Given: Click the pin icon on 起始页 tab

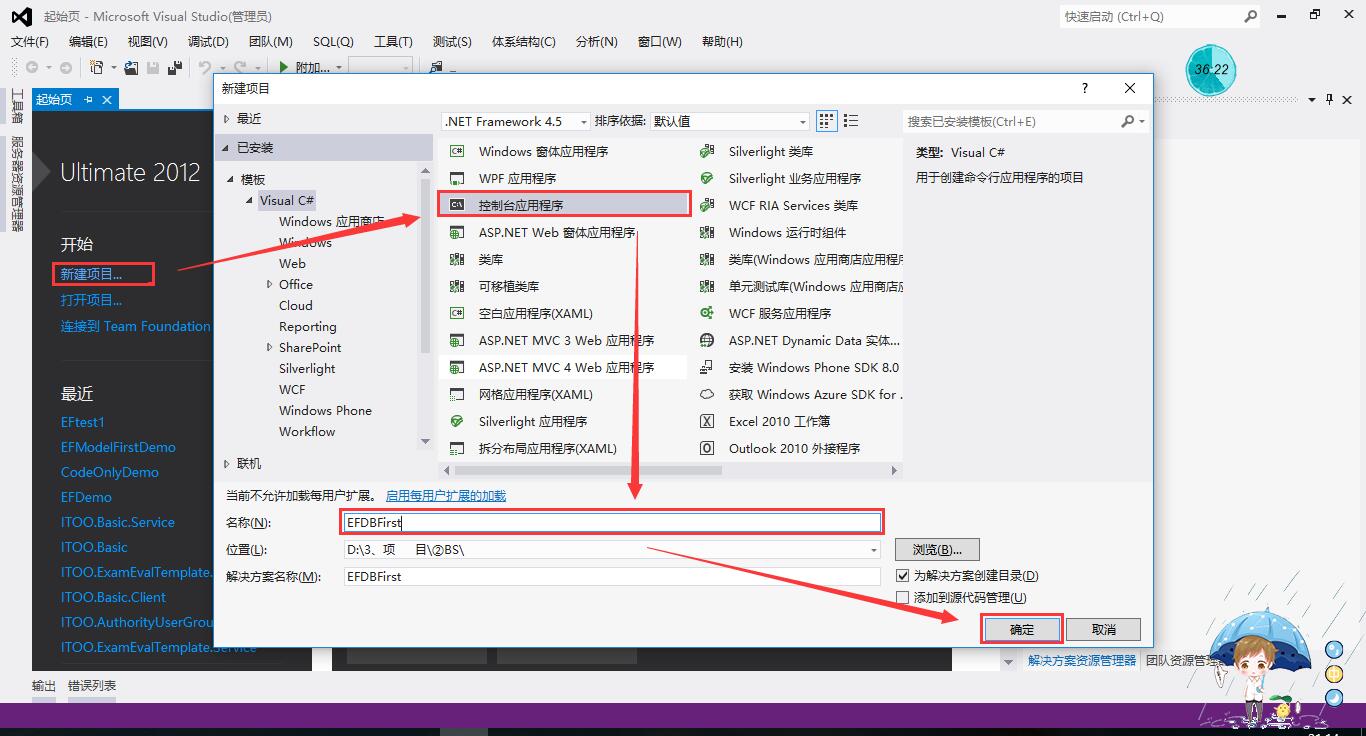Looking at the screenshot, I should click(88, 99).
